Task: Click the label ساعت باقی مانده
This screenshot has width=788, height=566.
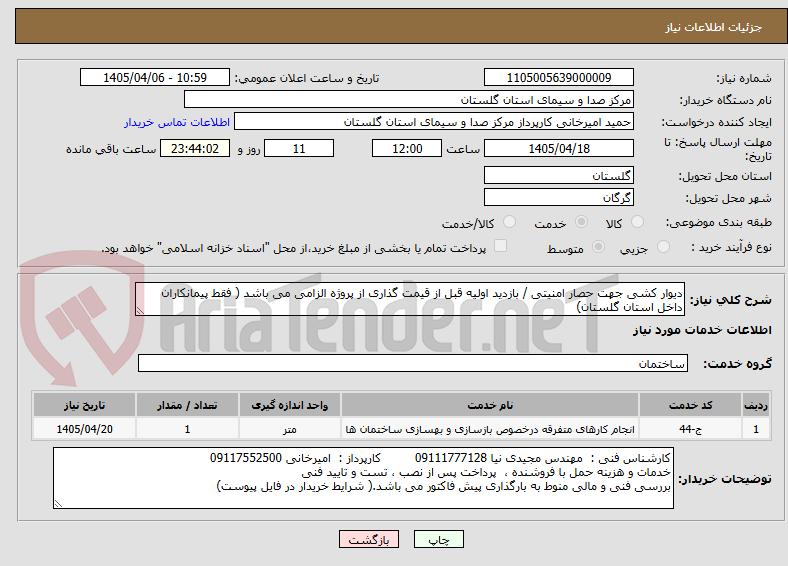Action: (111, 149)
